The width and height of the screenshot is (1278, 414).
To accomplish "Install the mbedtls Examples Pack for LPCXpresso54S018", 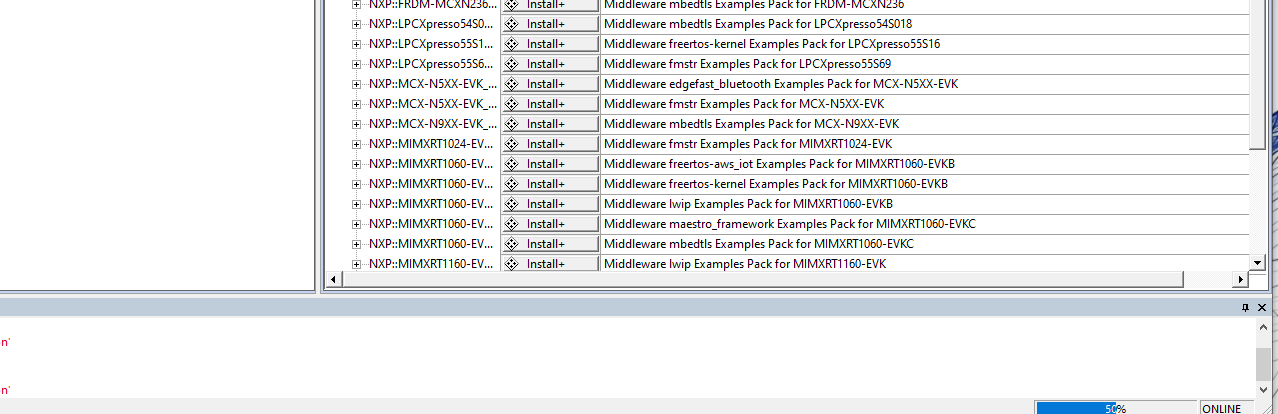I will [549, 24].
